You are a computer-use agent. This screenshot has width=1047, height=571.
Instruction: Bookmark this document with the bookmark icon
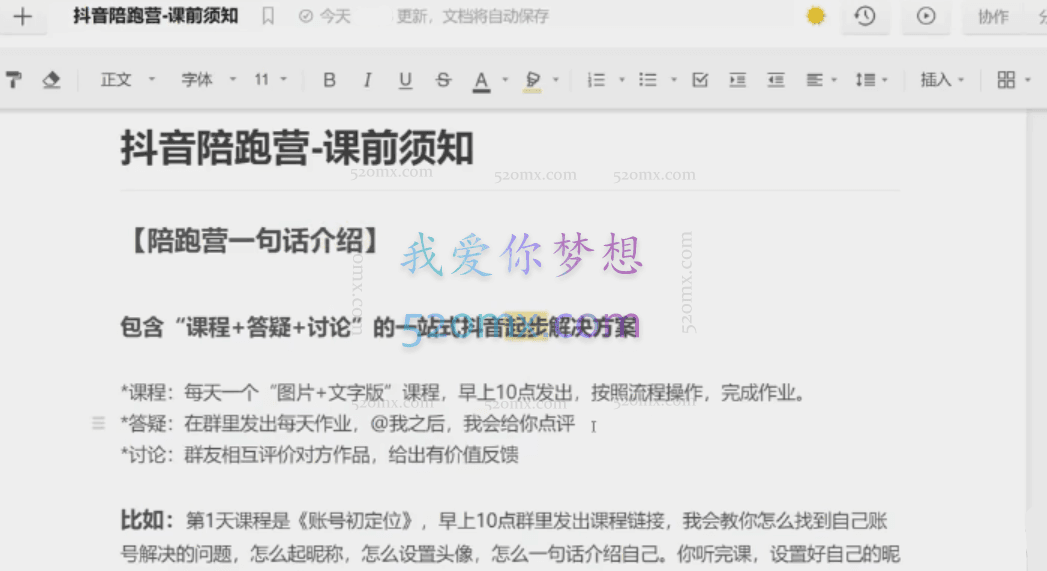pos(268,16)
